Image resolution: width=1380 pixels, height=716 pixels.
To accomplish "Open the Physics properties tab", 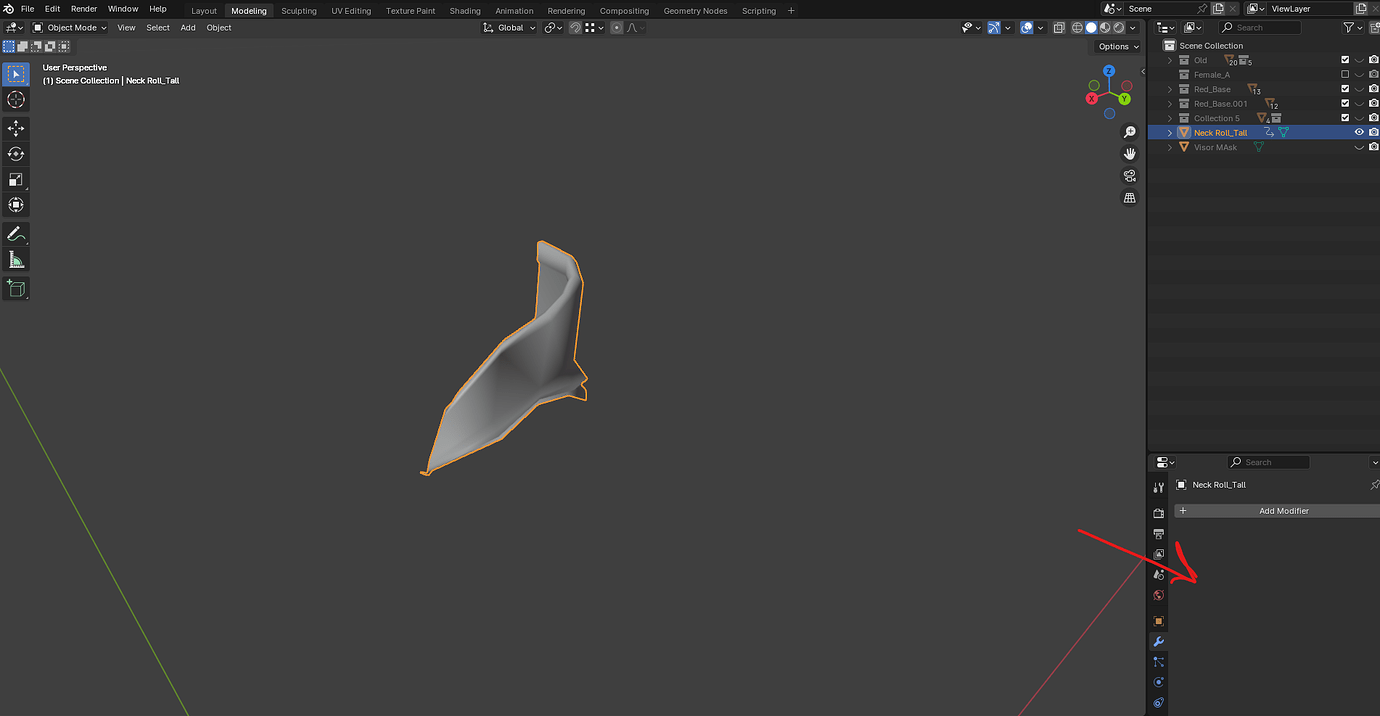I will tap(1158, 683).
